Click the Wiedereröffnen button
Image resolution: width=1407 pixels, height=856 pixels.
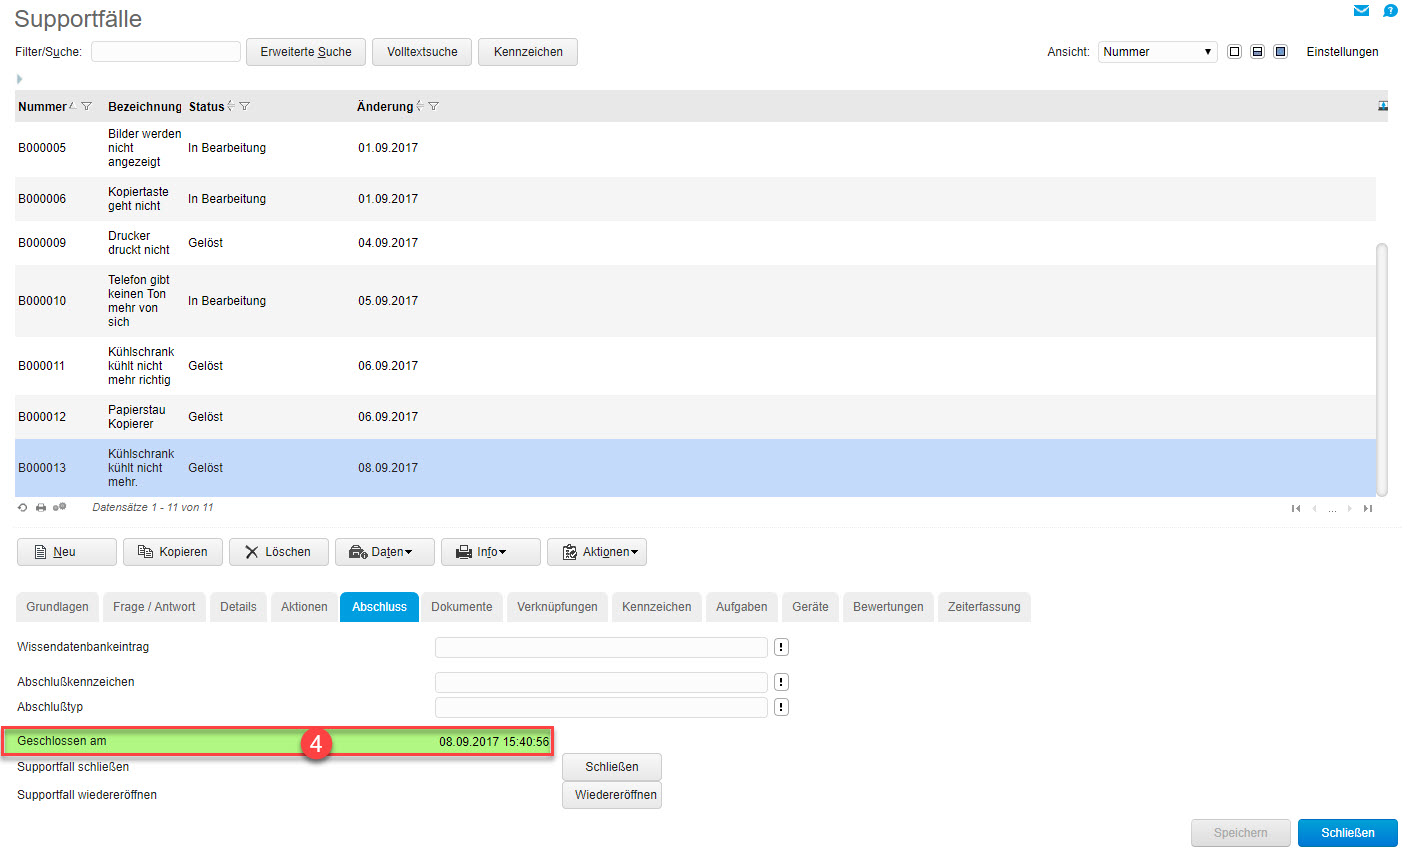pos(612,795)
